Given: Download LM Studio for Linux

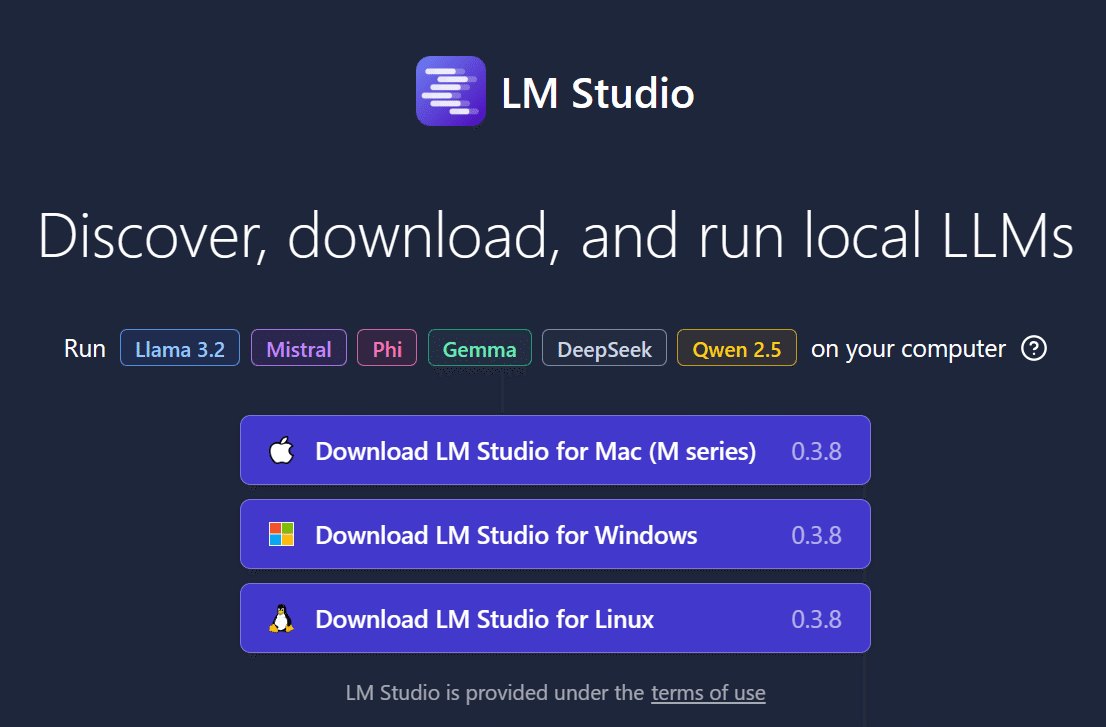Looking at the screenshot, I should (555, 618).
